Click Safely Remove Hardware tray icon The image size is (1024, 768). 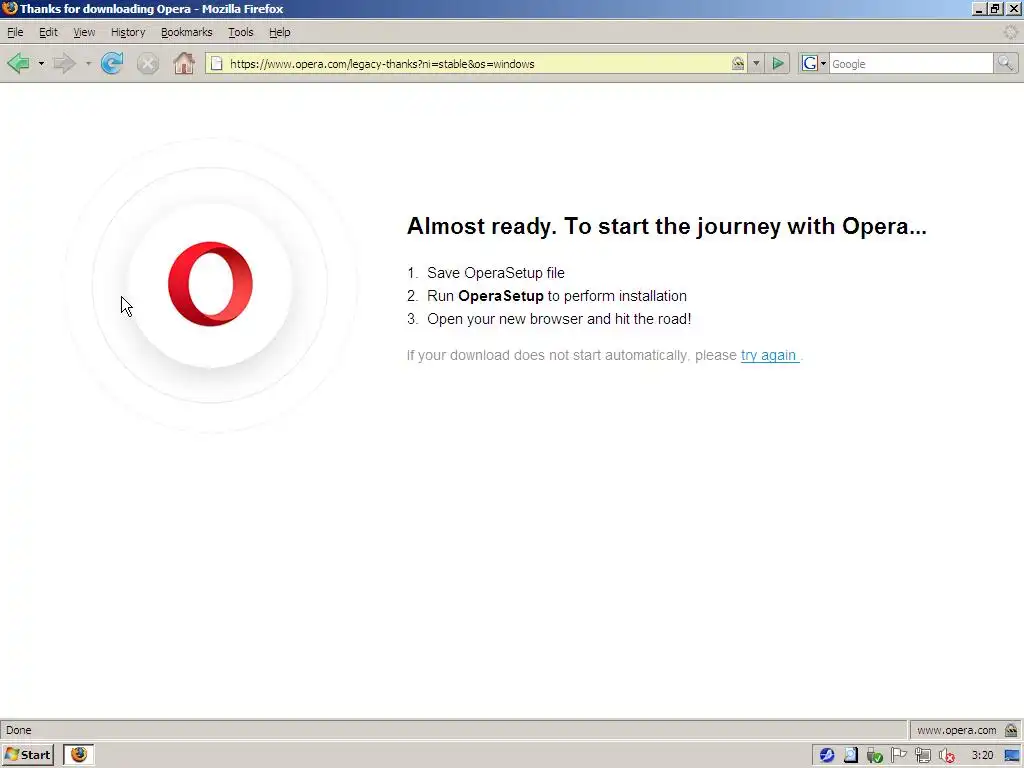(x=874, y=756)
